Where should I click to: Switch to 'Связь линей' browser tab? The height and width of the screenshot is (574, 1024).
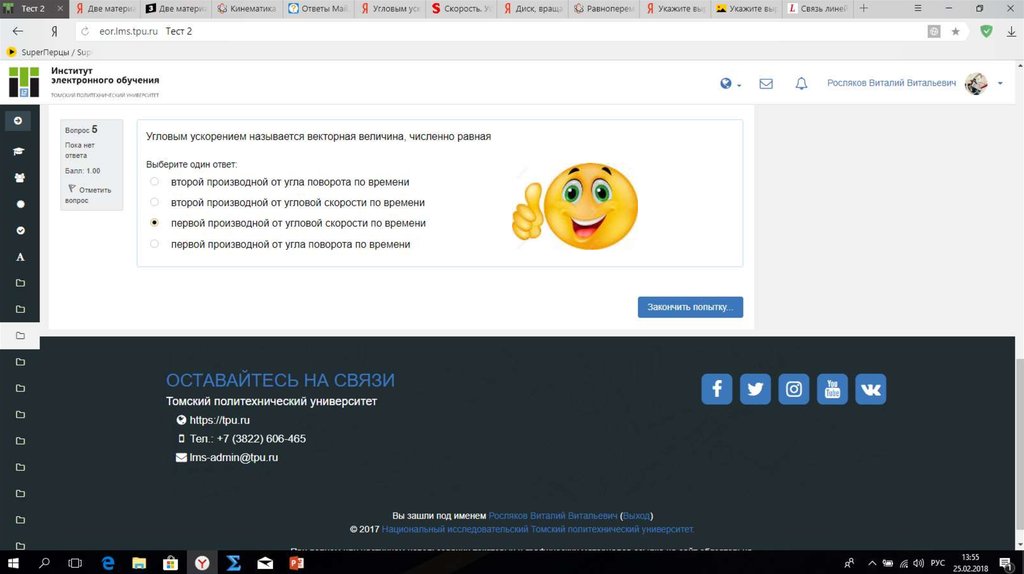coord(818,8)
